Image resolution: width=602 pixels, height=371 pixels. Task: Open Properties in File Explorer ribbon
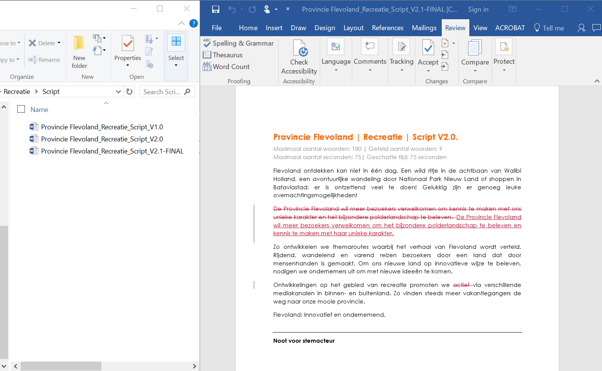[127, 51]
